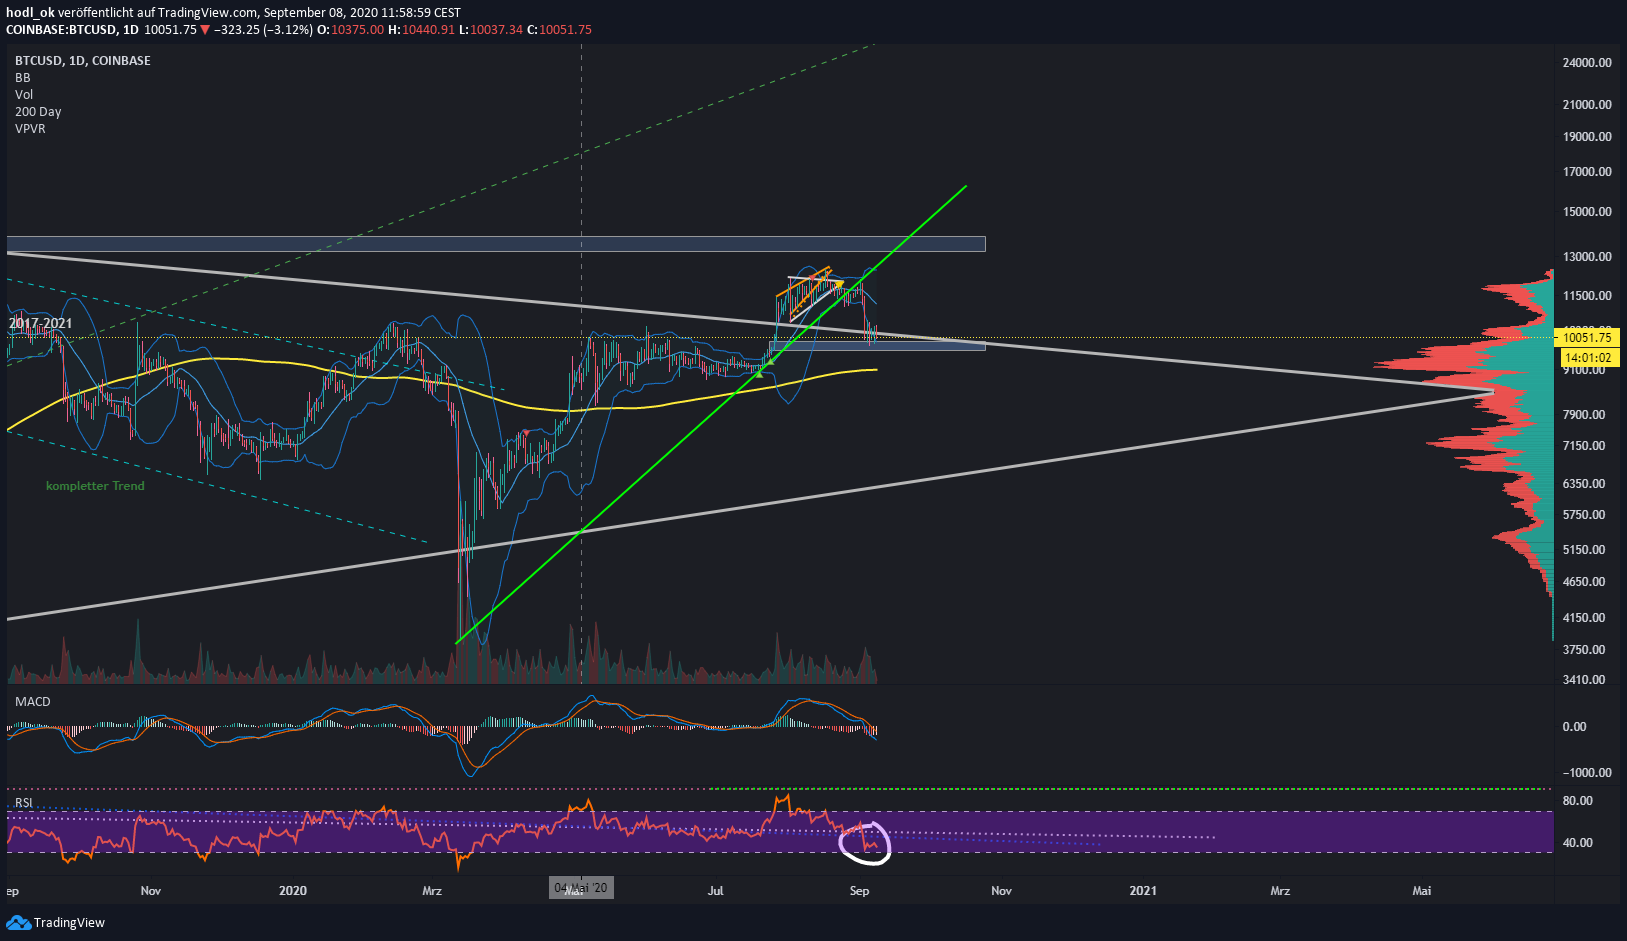
Task: Click the 2020 label on time axis
Action: (293, 891)
